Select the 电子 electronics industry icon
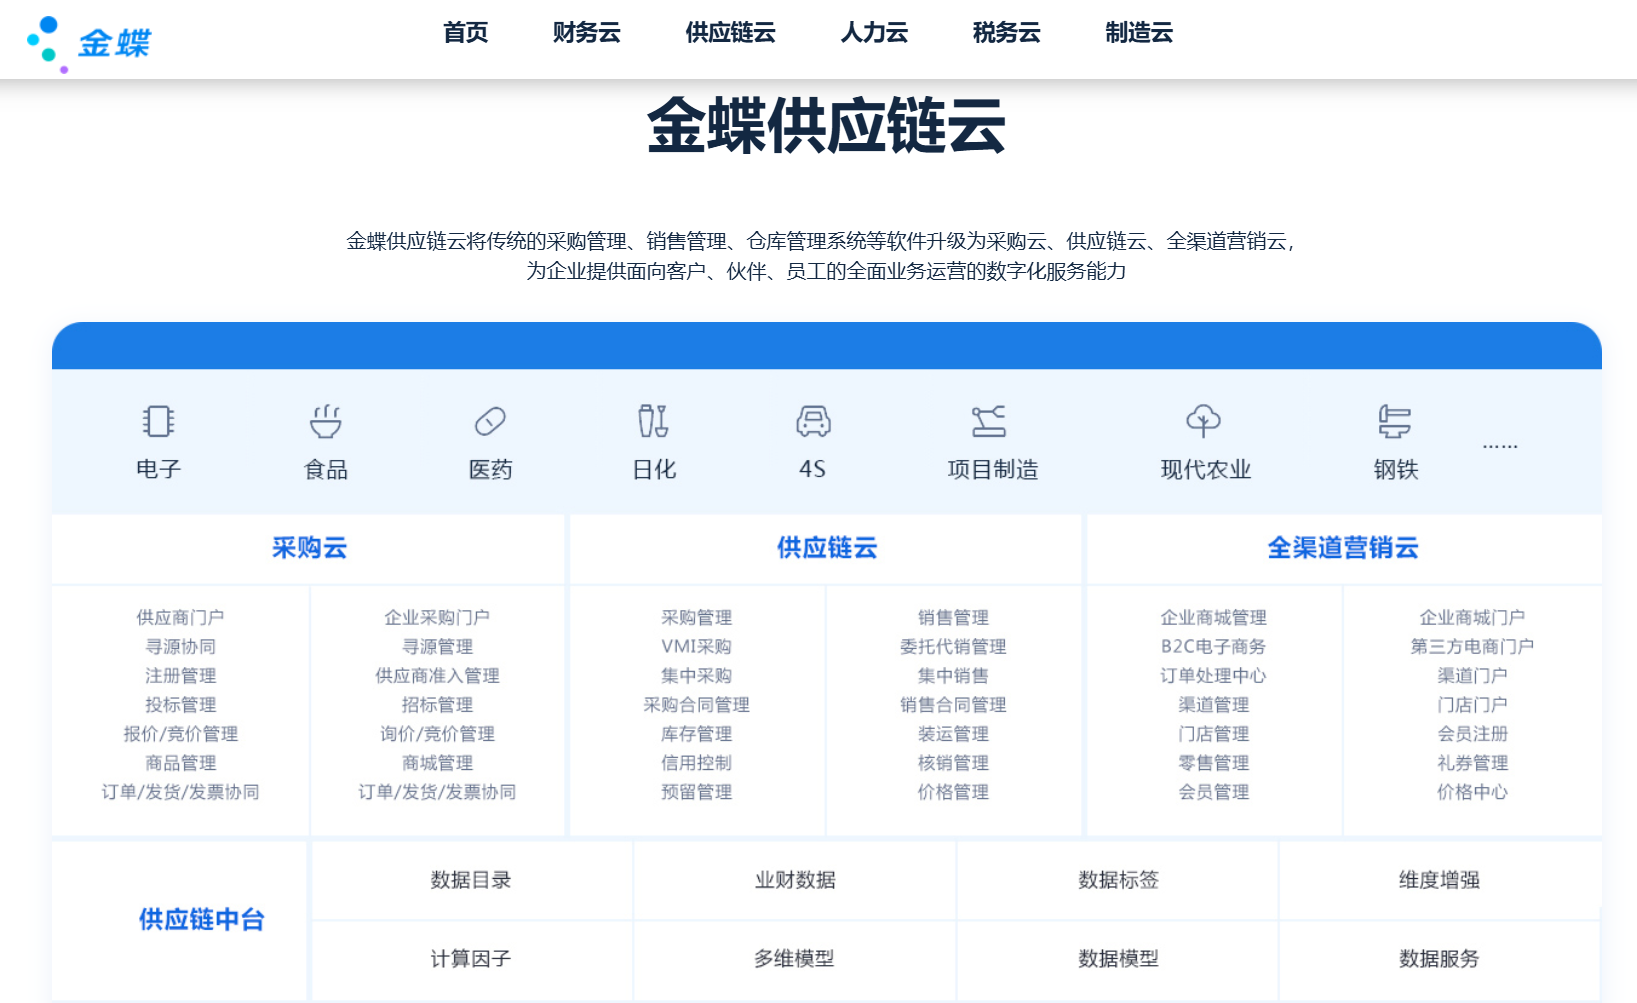The width and height of the screenshot is (1637, 1003). coord(158,421)
